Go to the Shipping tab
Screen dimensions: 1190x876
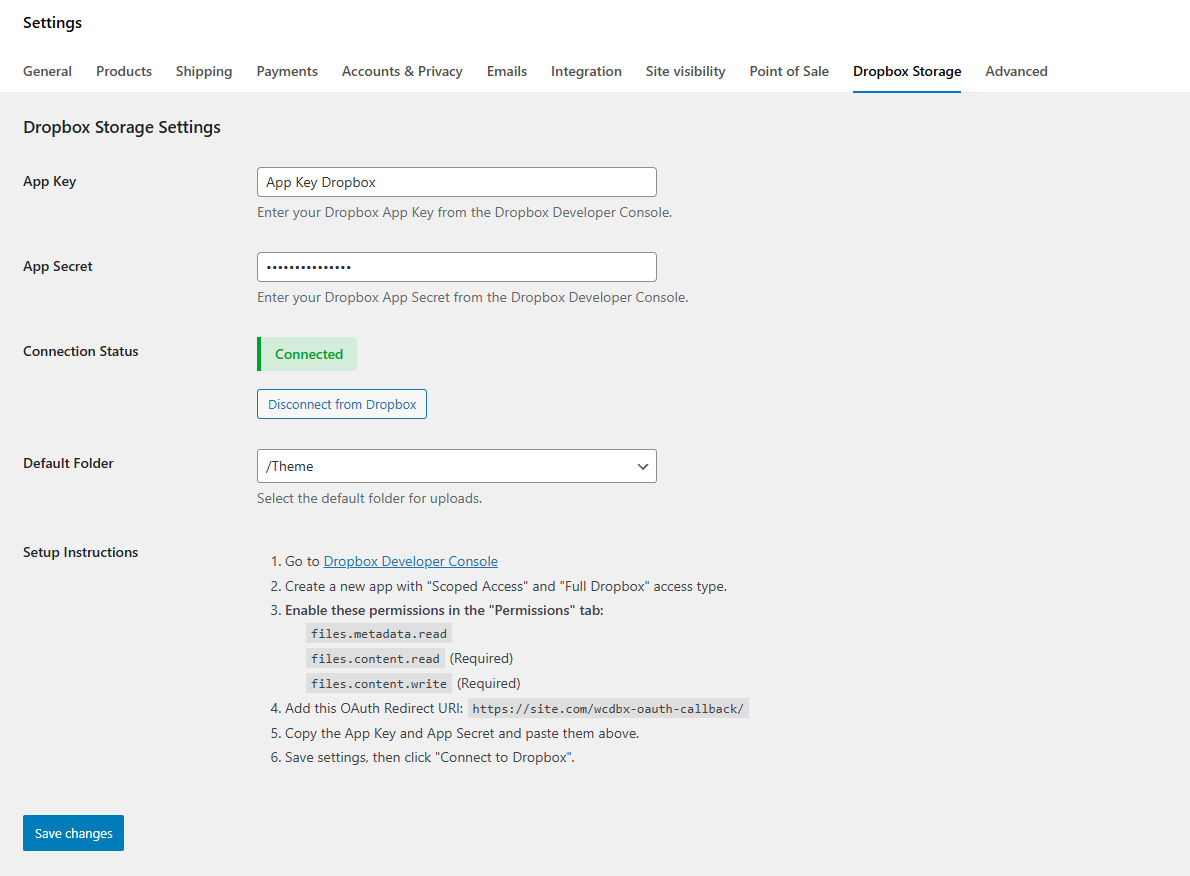click(204, 71)
